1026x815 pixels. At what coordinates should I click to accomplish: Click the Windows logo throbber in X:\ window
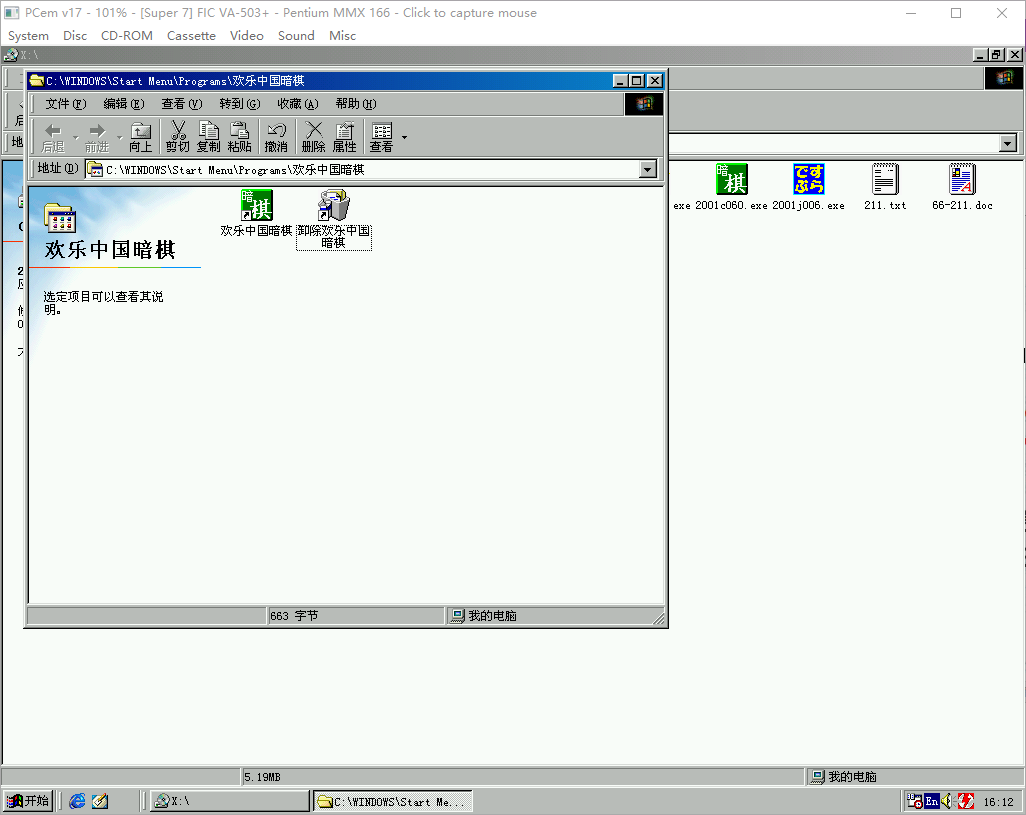(1004, 78)
